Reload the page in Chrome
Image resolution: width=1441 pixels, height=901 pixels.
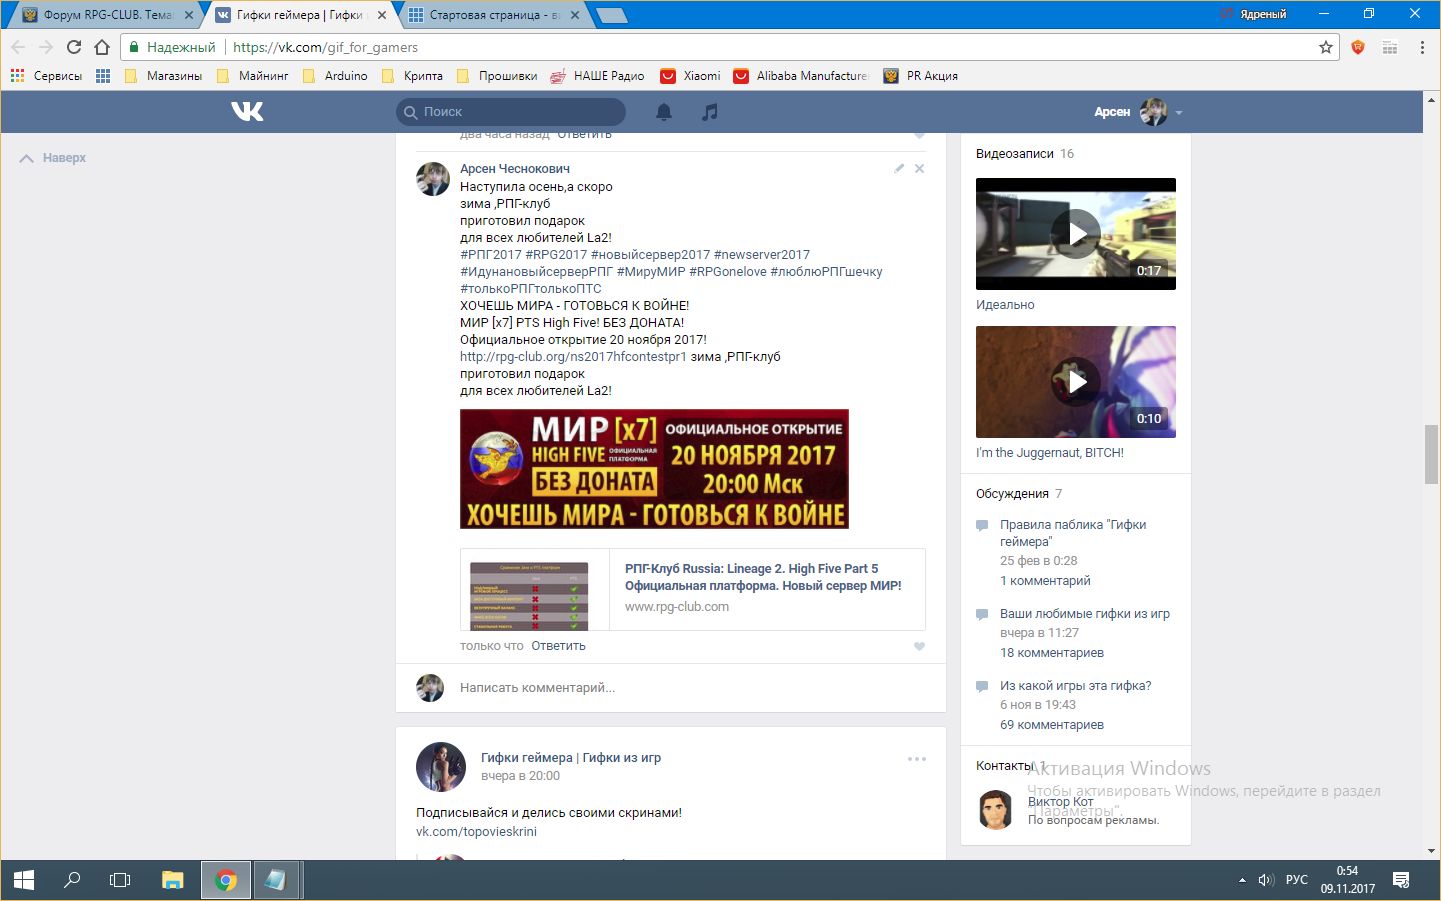(74, 47)
